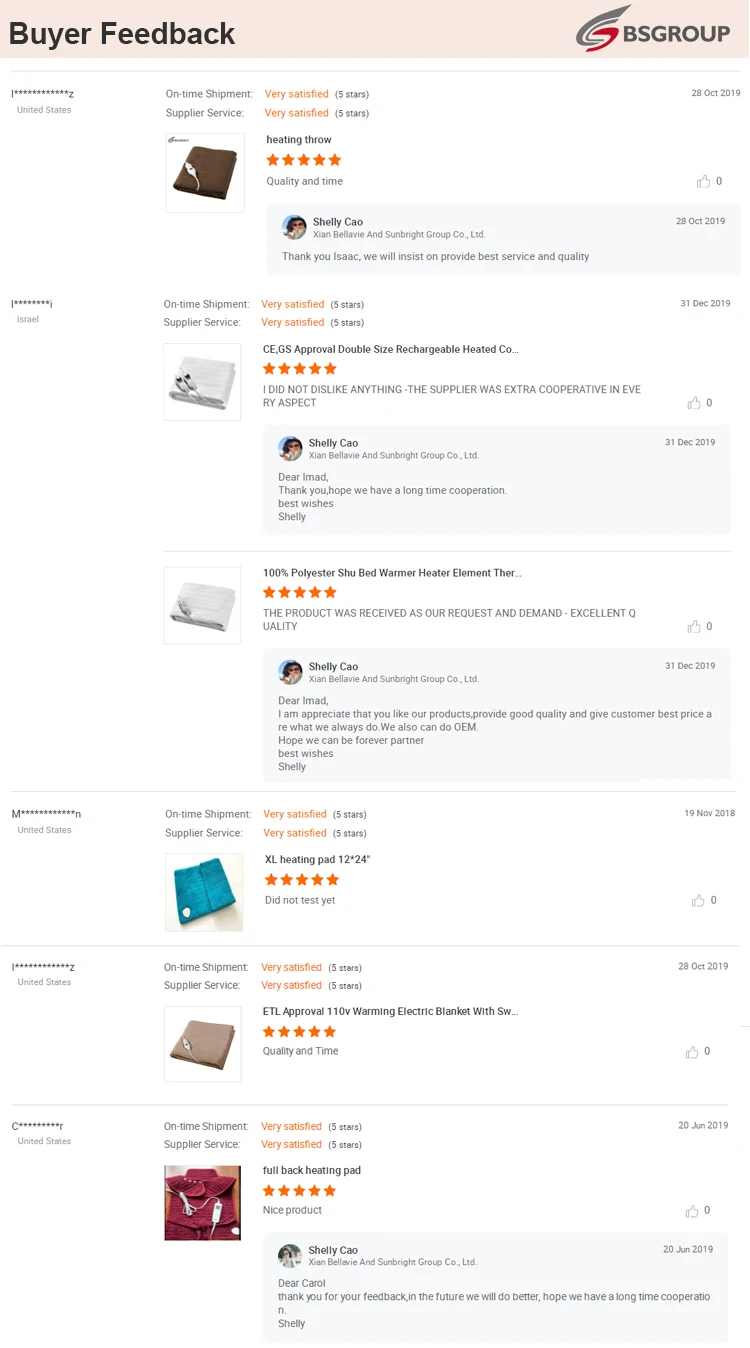Open the ETL Approval blanket thumbnail

(203, 1043)
